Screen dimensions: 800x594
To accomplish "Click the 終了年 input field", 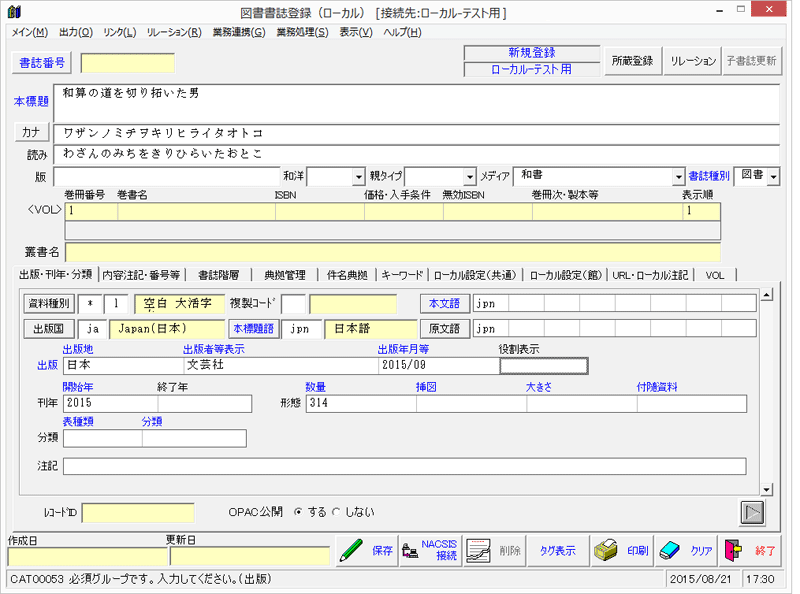I will 205,404.
